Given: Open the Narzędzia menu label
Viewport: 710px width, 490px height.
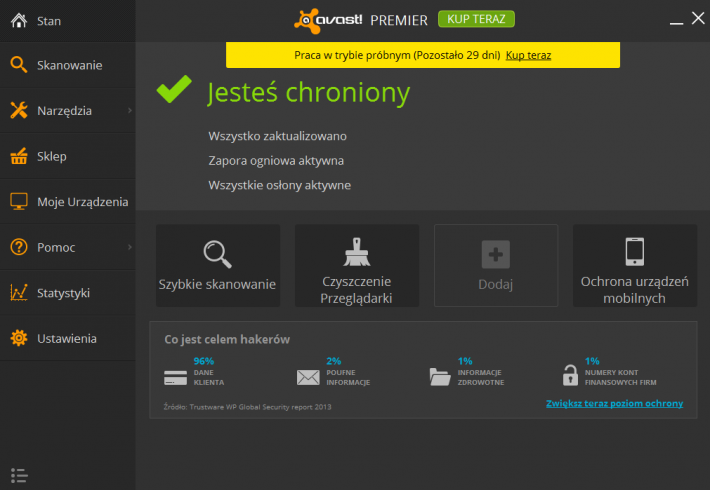Looking at the screenshot, I should [x=64, y=111].
